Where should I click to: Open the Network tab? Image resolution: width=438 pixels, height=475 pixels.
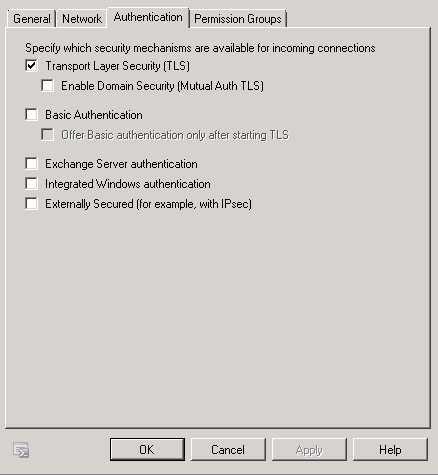pyautogui.click(x=82, y=19)
